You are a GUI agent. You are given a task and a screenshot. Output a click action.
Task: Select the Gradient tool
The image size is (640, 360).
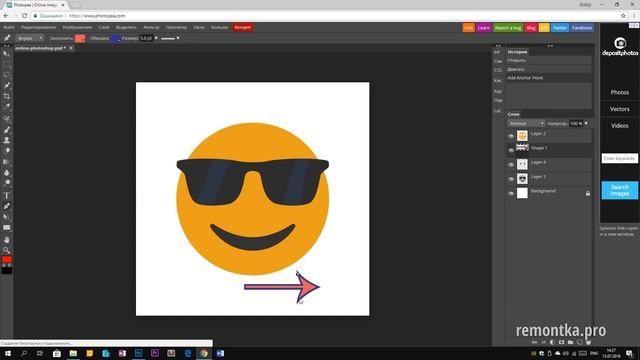point(7,162)
